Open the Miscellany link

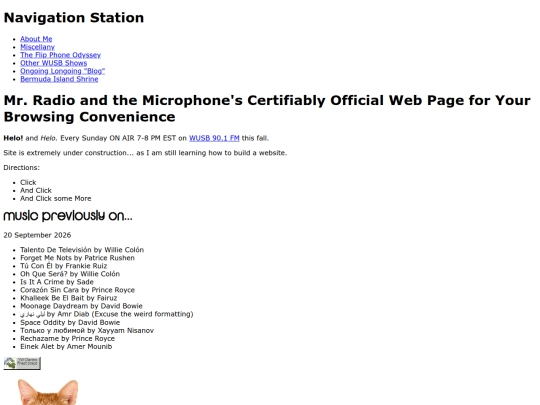38,47
